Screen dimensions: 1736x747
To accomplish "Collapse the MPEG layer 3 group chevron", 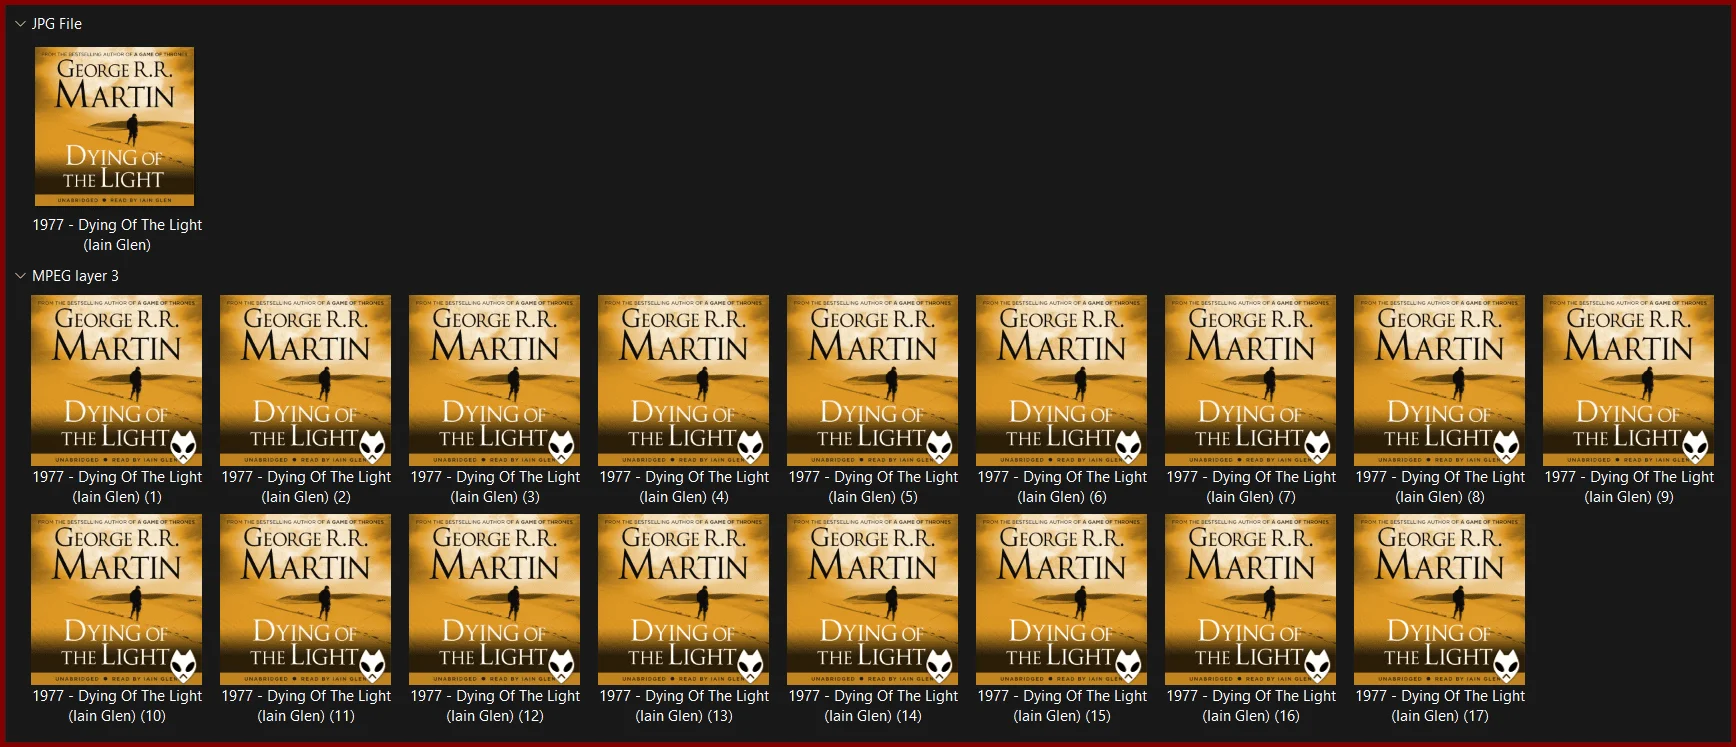I will (x=20, y=275).
